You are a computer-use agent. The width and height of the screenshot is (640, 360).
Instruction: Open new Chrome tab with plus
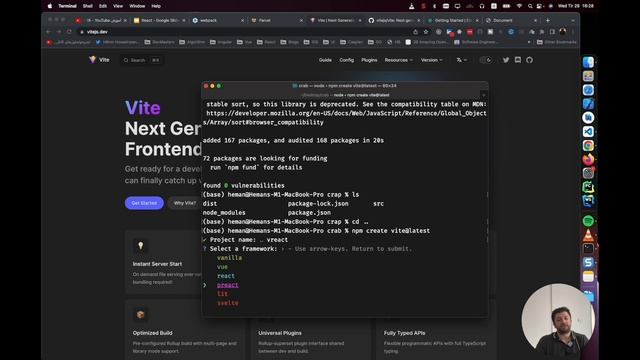coord(548,20)
